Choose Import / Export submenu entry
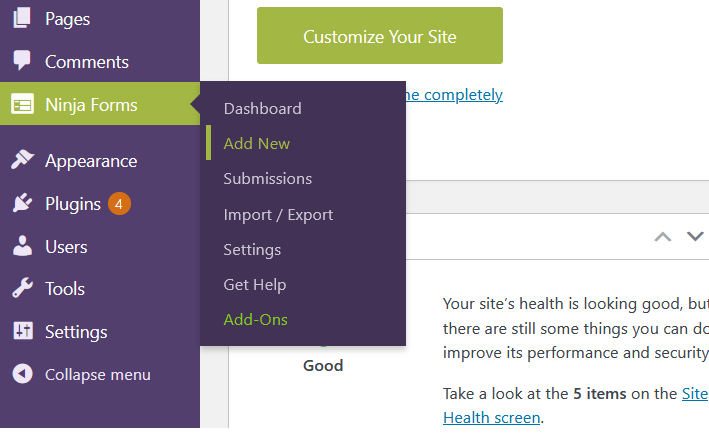709x438 pixels. [278, 215]
